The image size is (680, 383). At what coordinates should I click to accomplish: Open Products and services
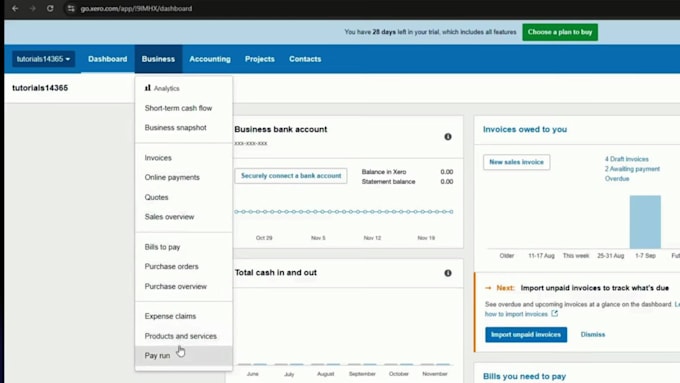tap(183, 336)
